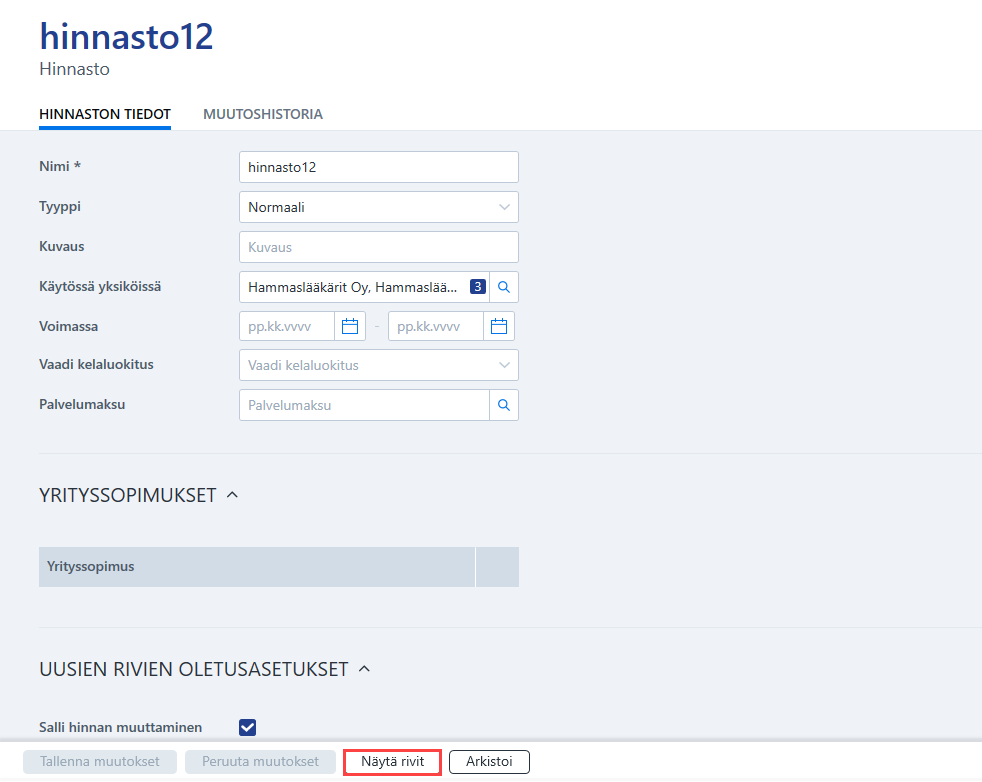This screenshot has height=782, width=982.
Task: Click the Voimassa start date input
Action: click(x=287, y=326)
